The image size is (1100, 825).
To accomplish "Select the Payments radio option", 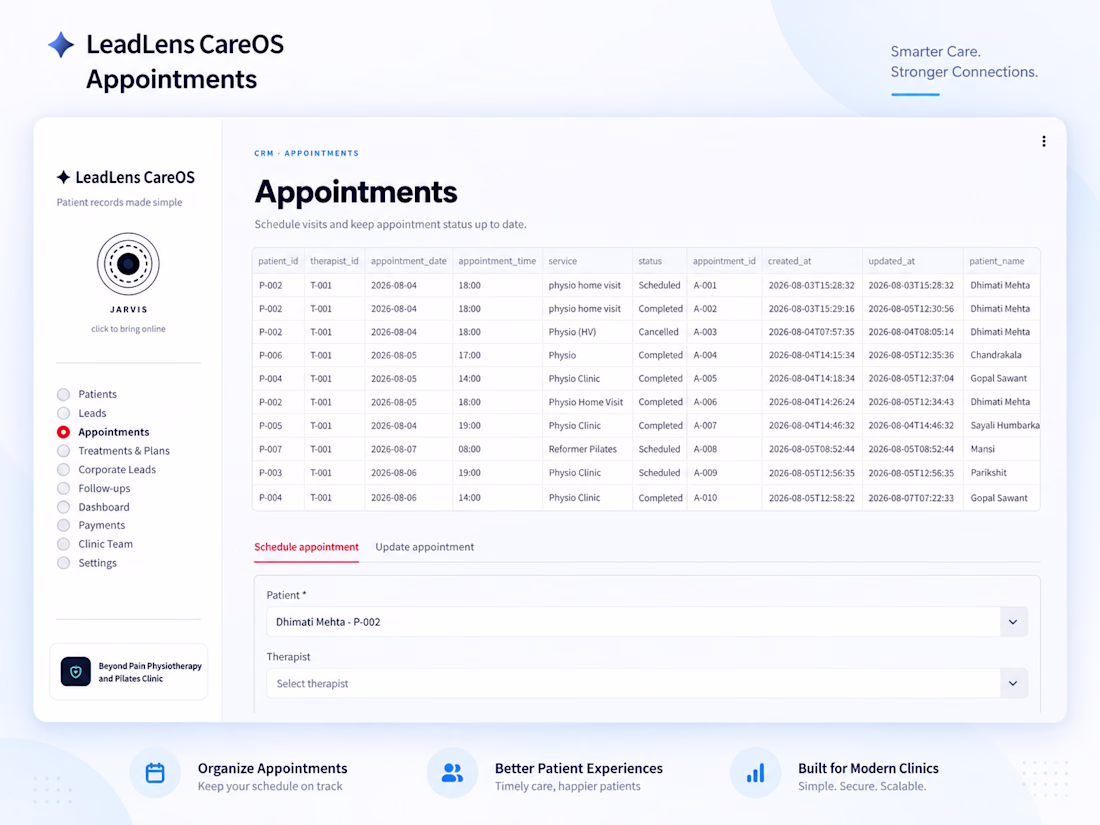I will pyautogui.click(x=63, y=525).
